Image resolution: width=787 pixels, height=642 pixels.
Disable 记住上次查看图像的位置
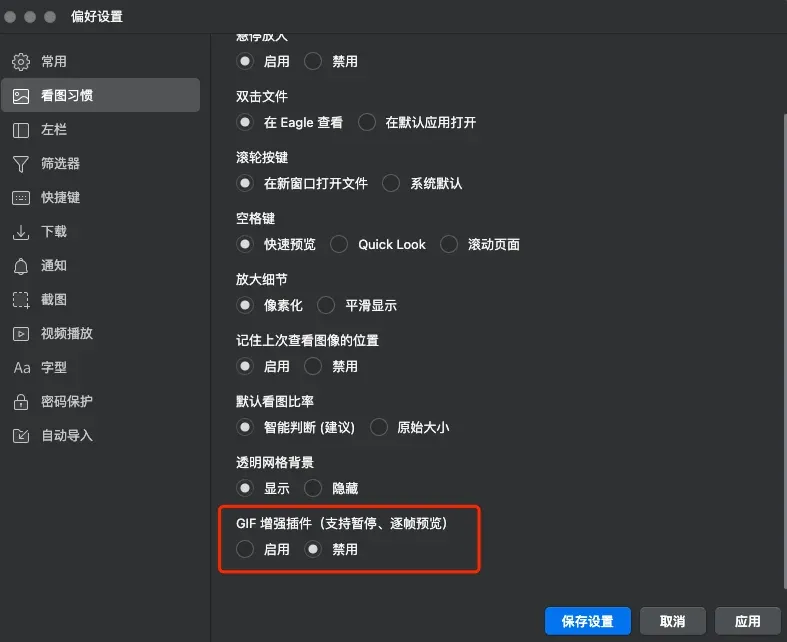tap(313, 366)
